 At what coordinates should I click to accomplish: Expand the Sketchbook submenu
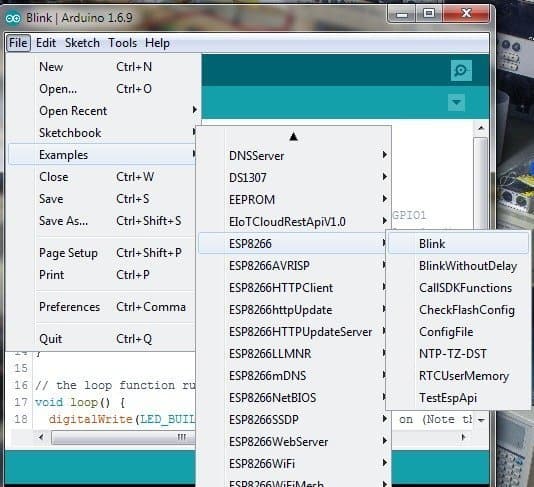tap(102, 133)
